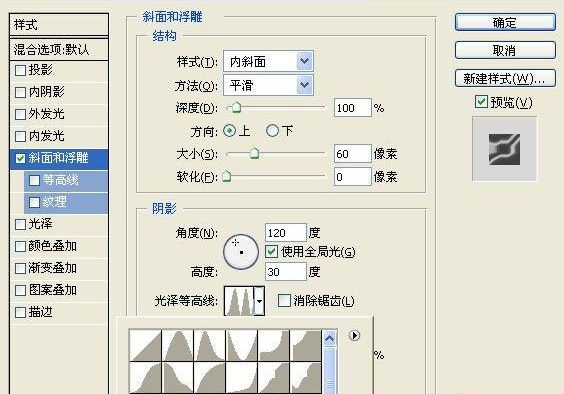Uncheck 使用全局光(G) global light
This screenshot has height=394, width=564.
click(x=272, y=252)
